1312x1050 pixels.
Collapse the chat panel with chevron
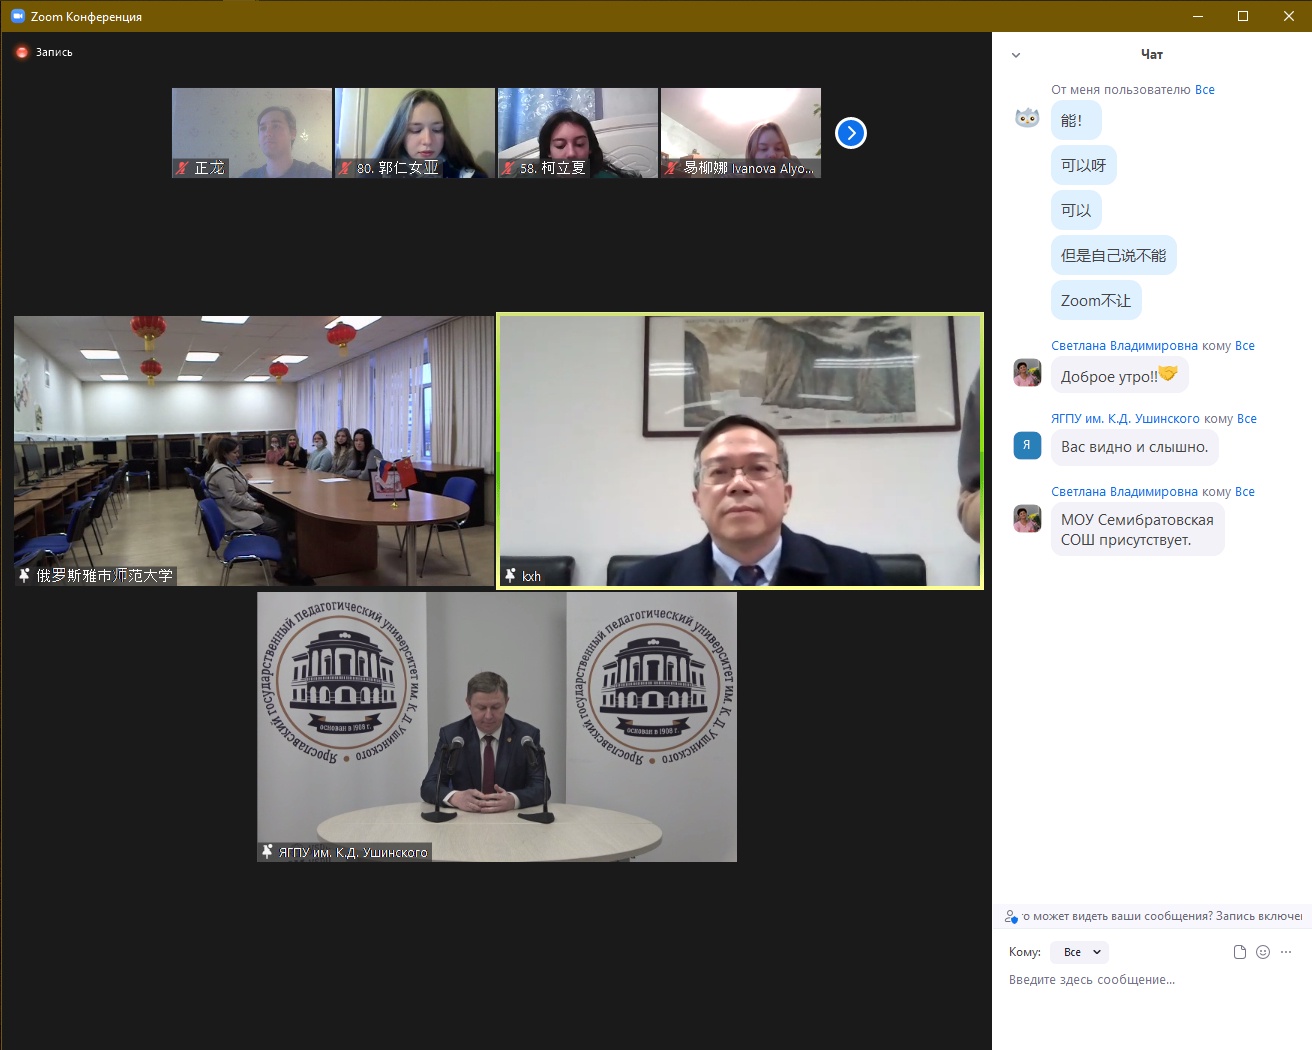coord(1016,55)
